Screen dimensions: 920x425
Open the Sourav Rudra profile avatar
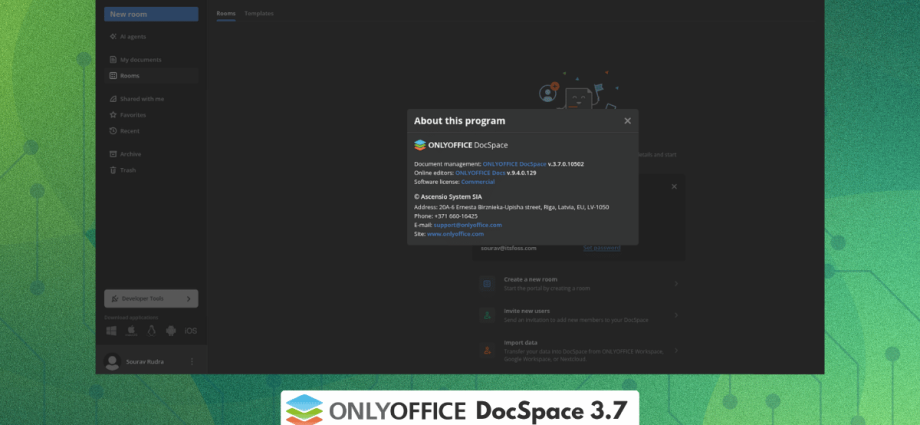pyautogui.click(x=112, y=362)
